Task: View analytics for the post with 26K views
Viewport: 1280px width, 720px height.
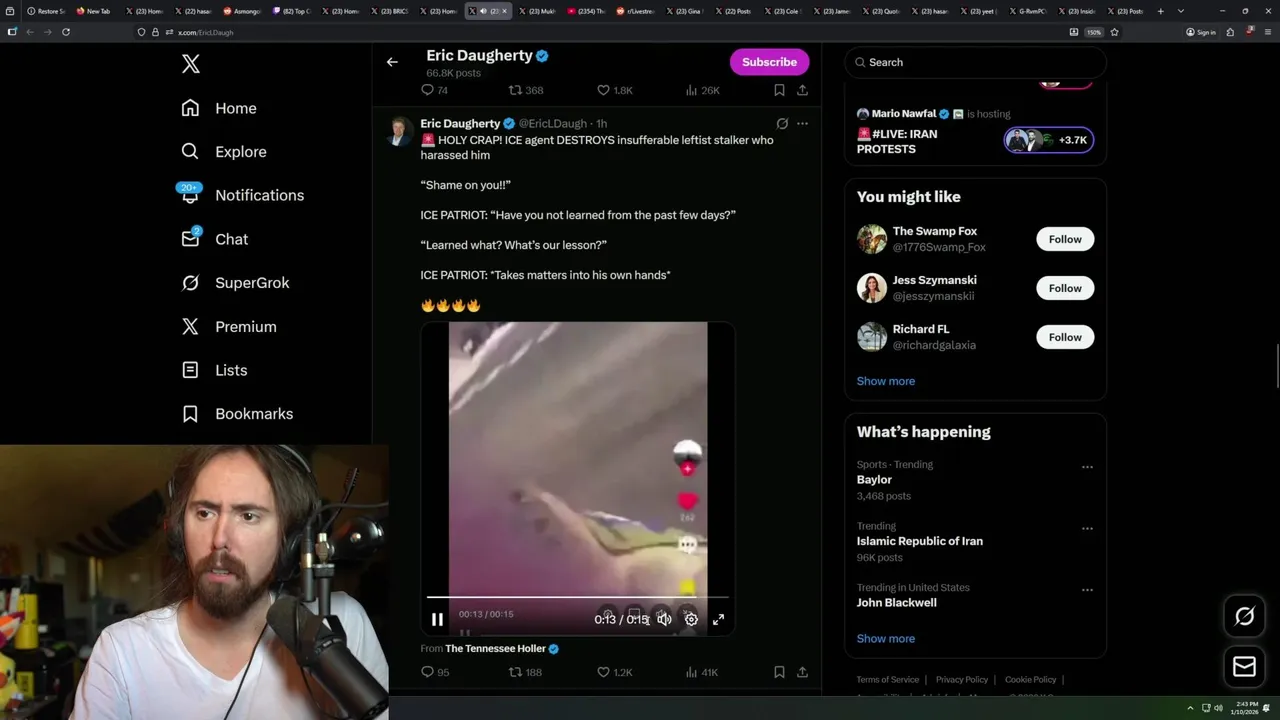Action: (702, 90)
